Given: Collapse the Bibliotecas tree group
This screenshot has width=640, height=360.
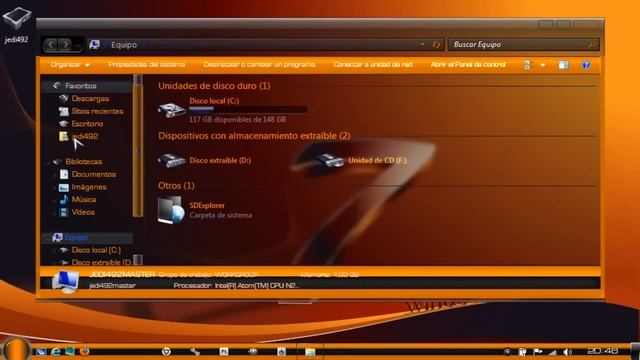Looking at the screenshot, I should point(48,162).
